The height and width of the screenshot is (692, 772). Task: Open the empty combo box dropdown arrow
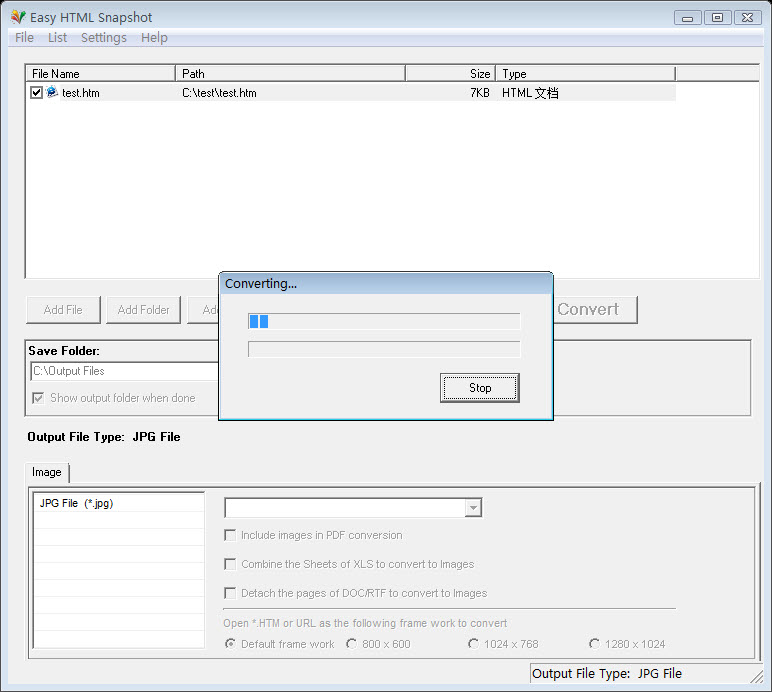(473, 507)
